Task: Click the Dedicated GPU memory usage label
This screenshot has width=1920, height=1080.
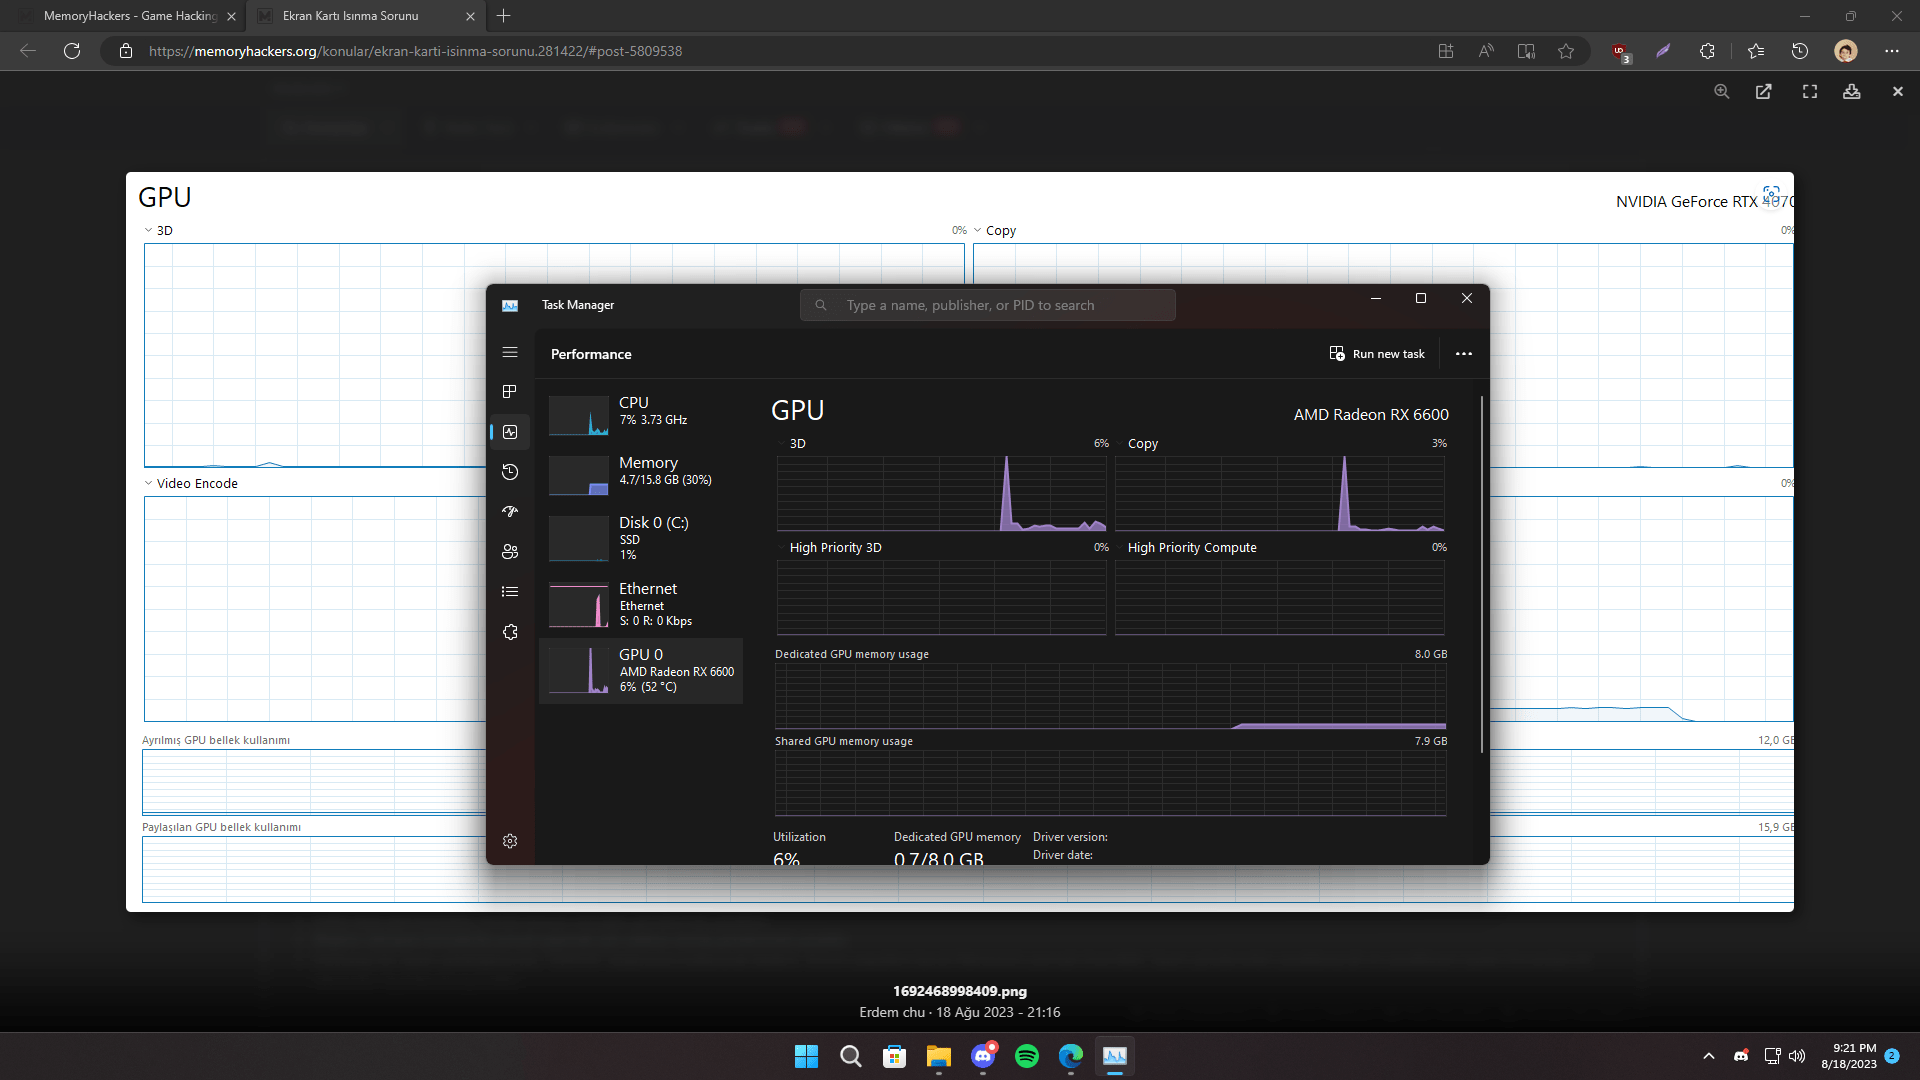Action: point(852,654)
